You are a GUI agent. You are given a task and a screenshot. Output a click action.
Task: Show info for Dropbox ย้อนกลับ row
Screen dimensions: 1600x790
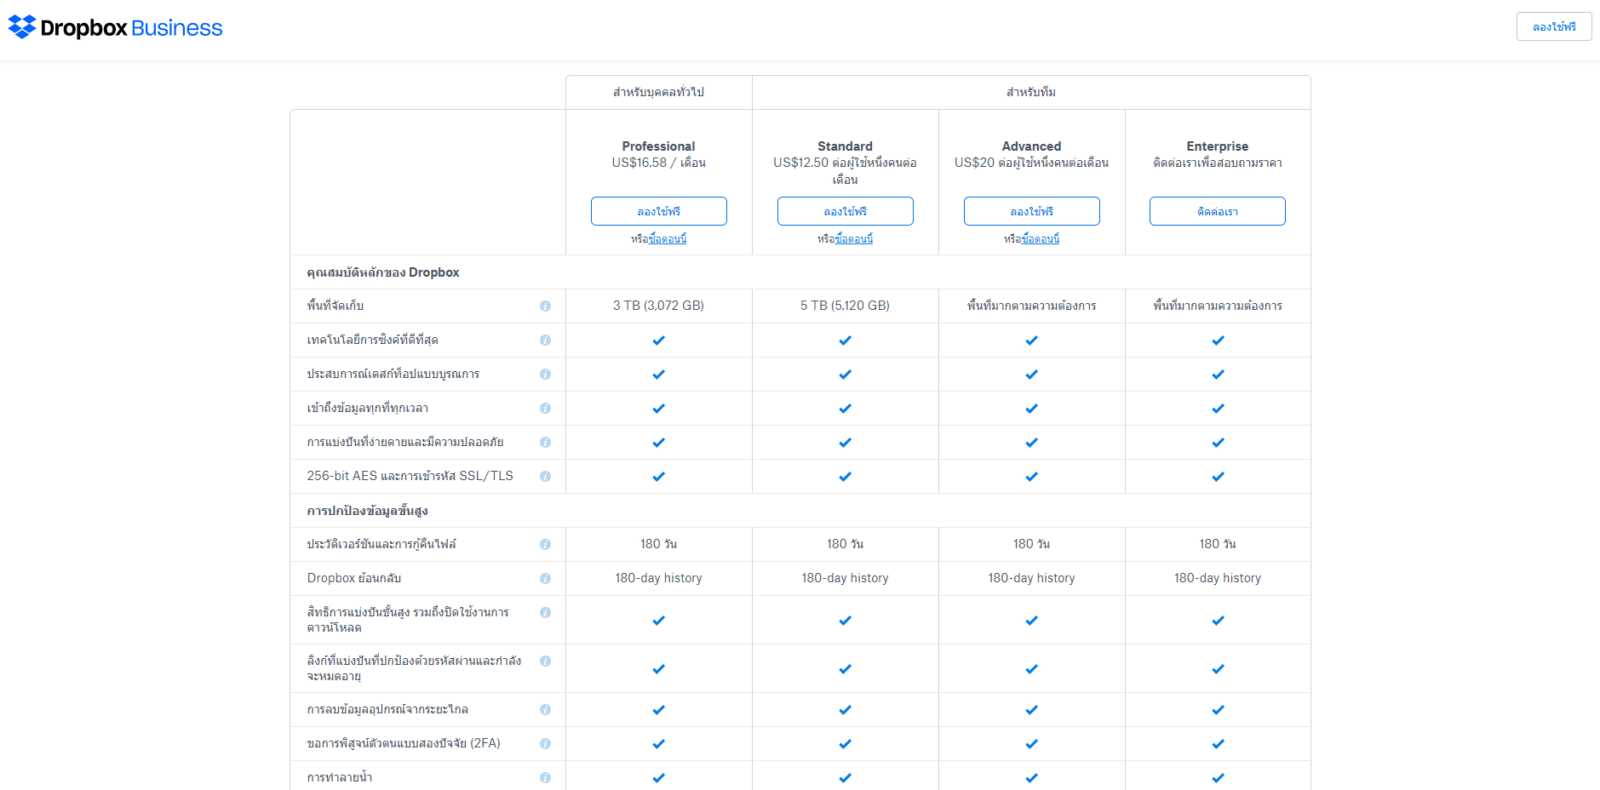point(545,578)
